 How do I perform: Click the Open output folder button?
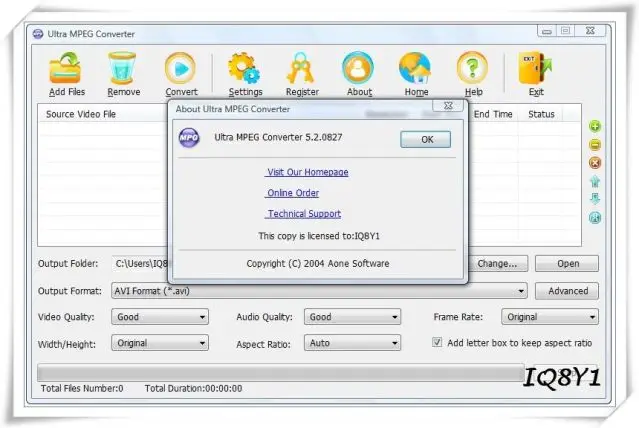click(x=567, y=264)
